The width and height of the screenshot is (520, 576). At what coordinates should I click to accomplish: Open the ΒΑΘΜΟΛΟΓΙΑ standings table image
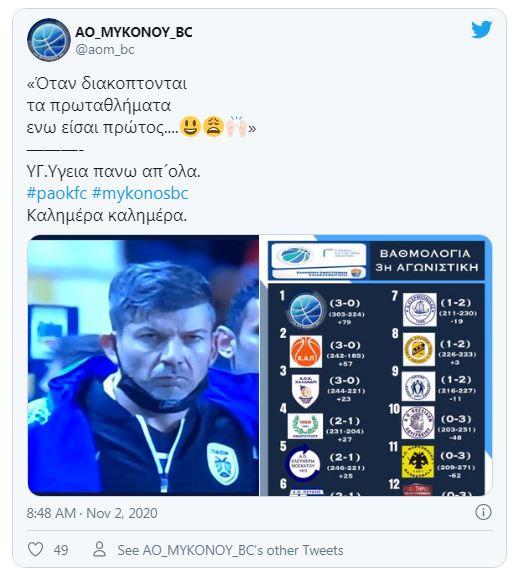[x=376, y=365]
